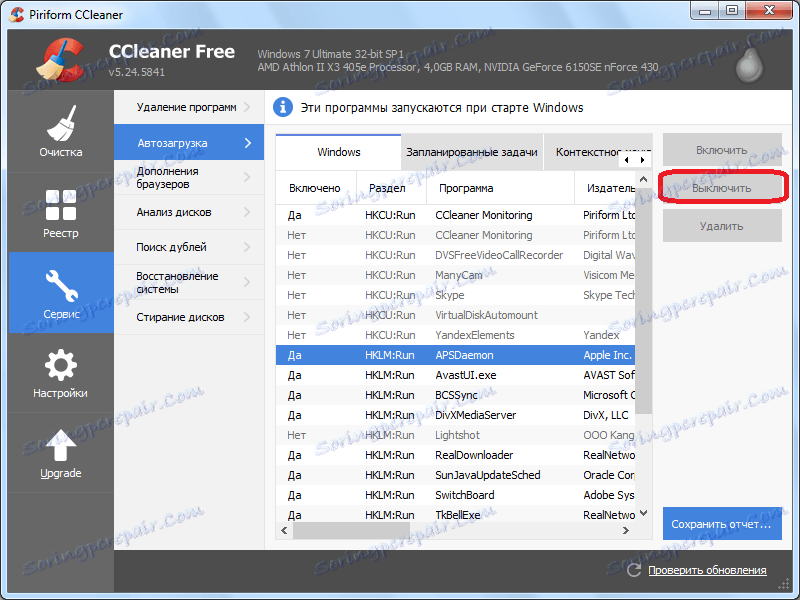Select the ManyCam entry
Screen dimensions: 800x600
[x=456, y=275]
